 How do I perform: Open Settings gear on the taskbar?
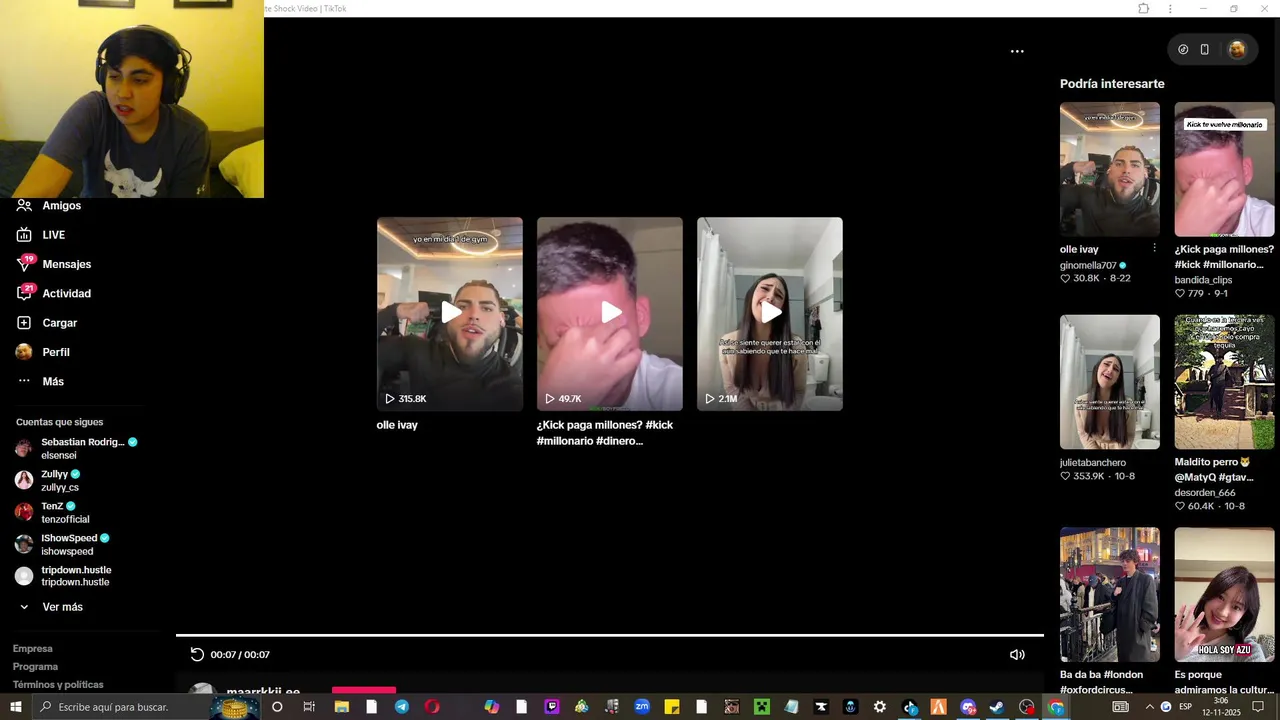[880, 707]
